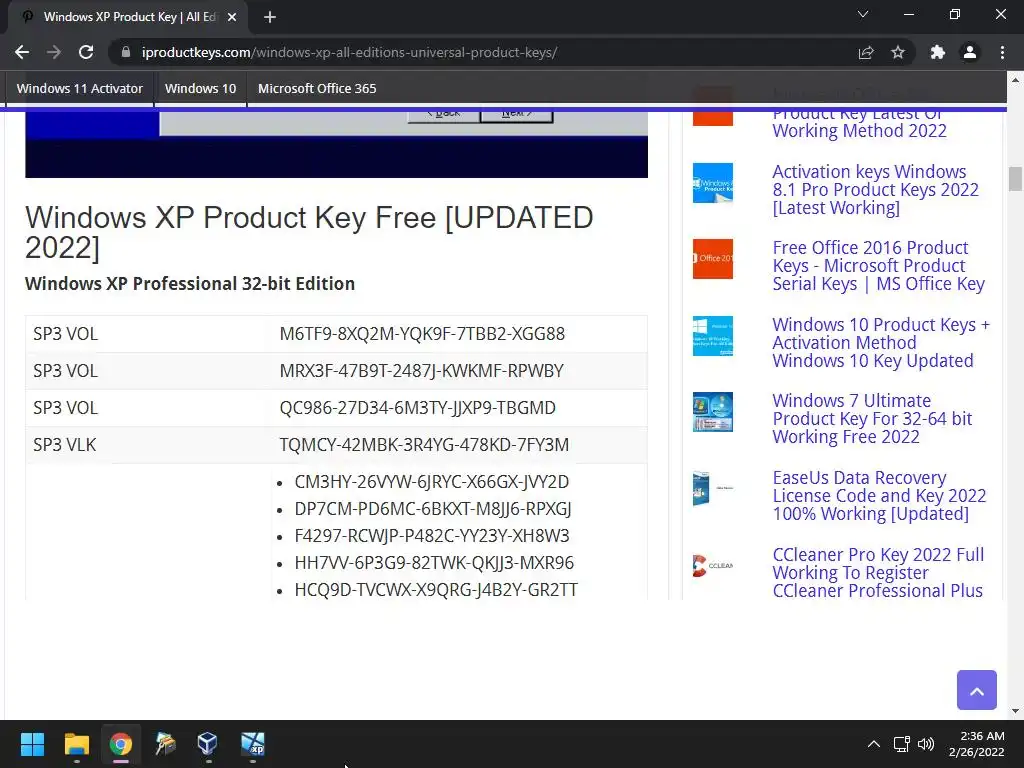Image resolution: width=1024 pixels, height=768 pixels.
Task: Close the Windows XP Product Key tab
Action: coord(232,17)
